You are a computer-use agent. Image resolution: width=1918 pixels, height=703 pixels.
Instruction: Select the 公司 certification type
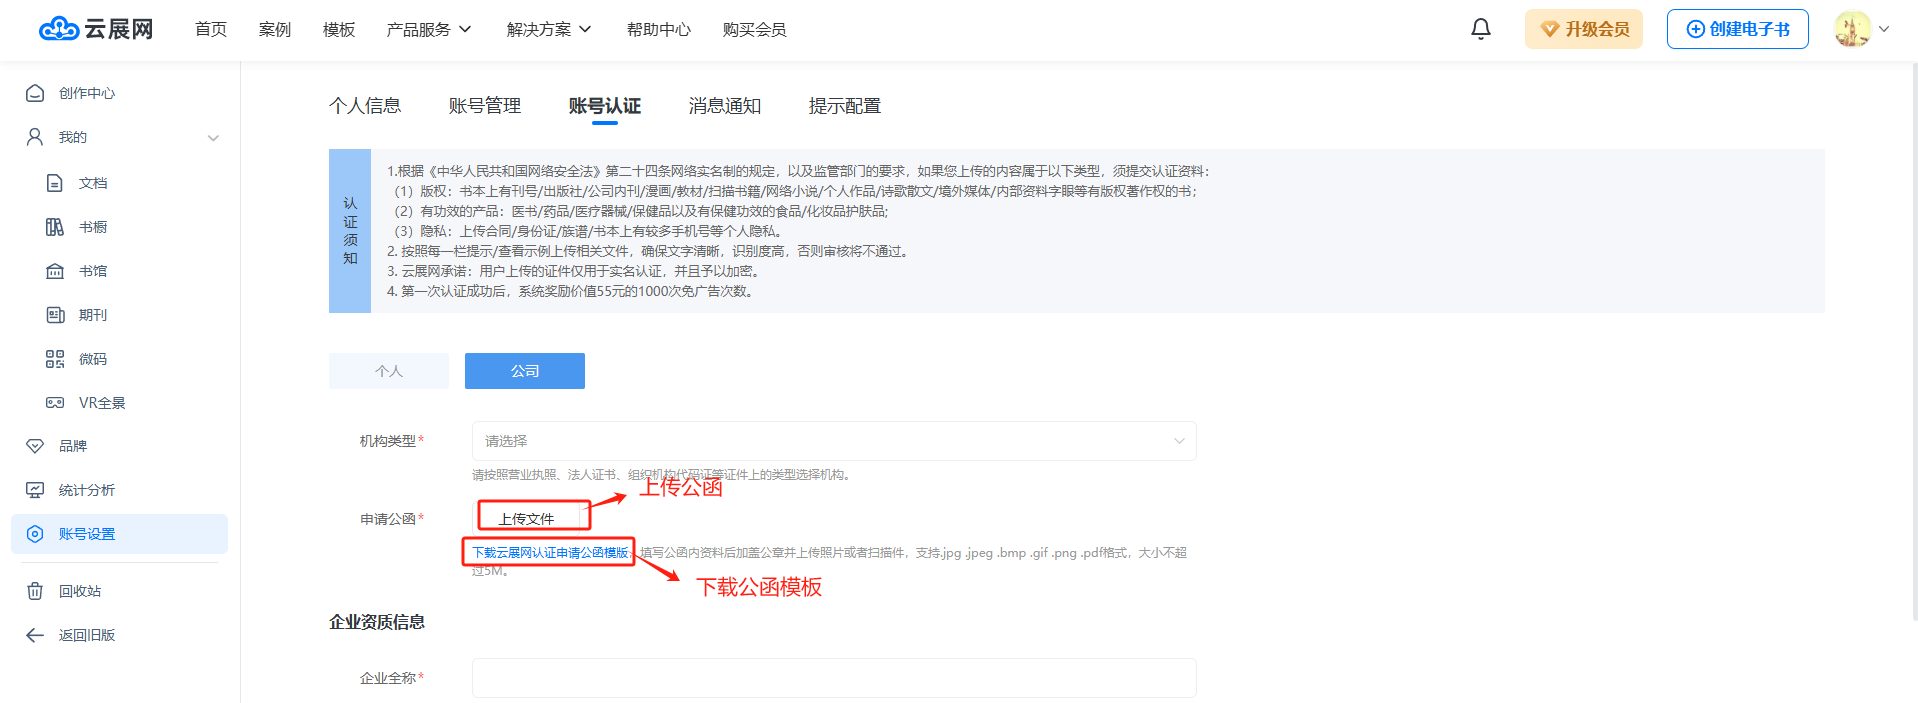tap(525, 371)
